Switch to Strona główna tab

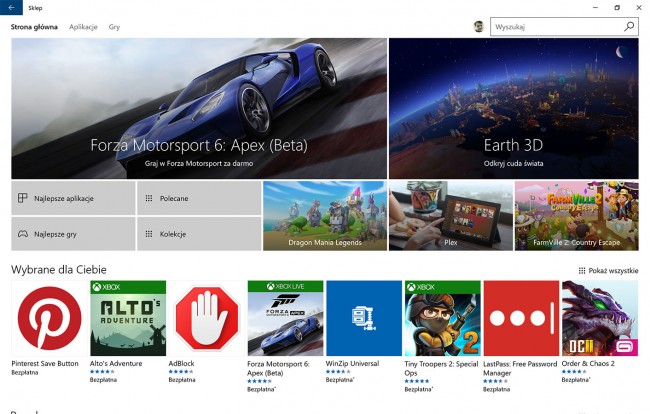coord(34,27)
